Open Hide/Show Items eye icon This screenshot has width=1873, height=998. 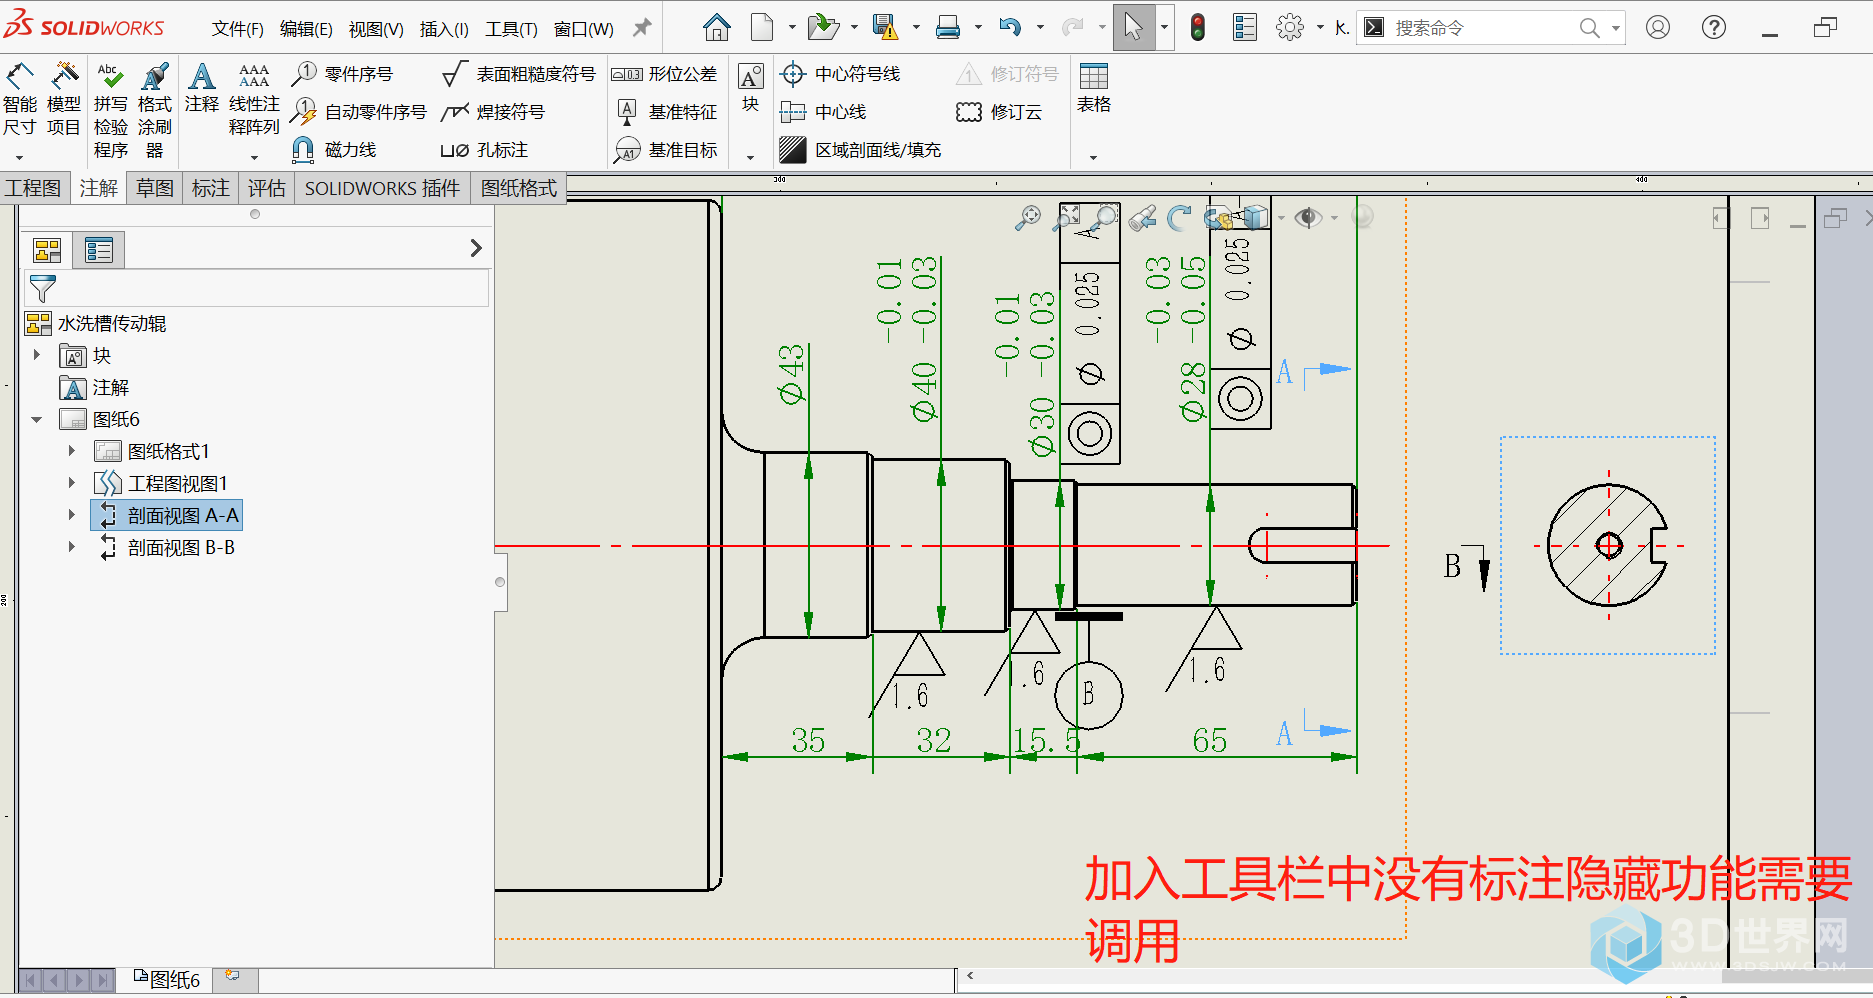[x=1308, y=217]
